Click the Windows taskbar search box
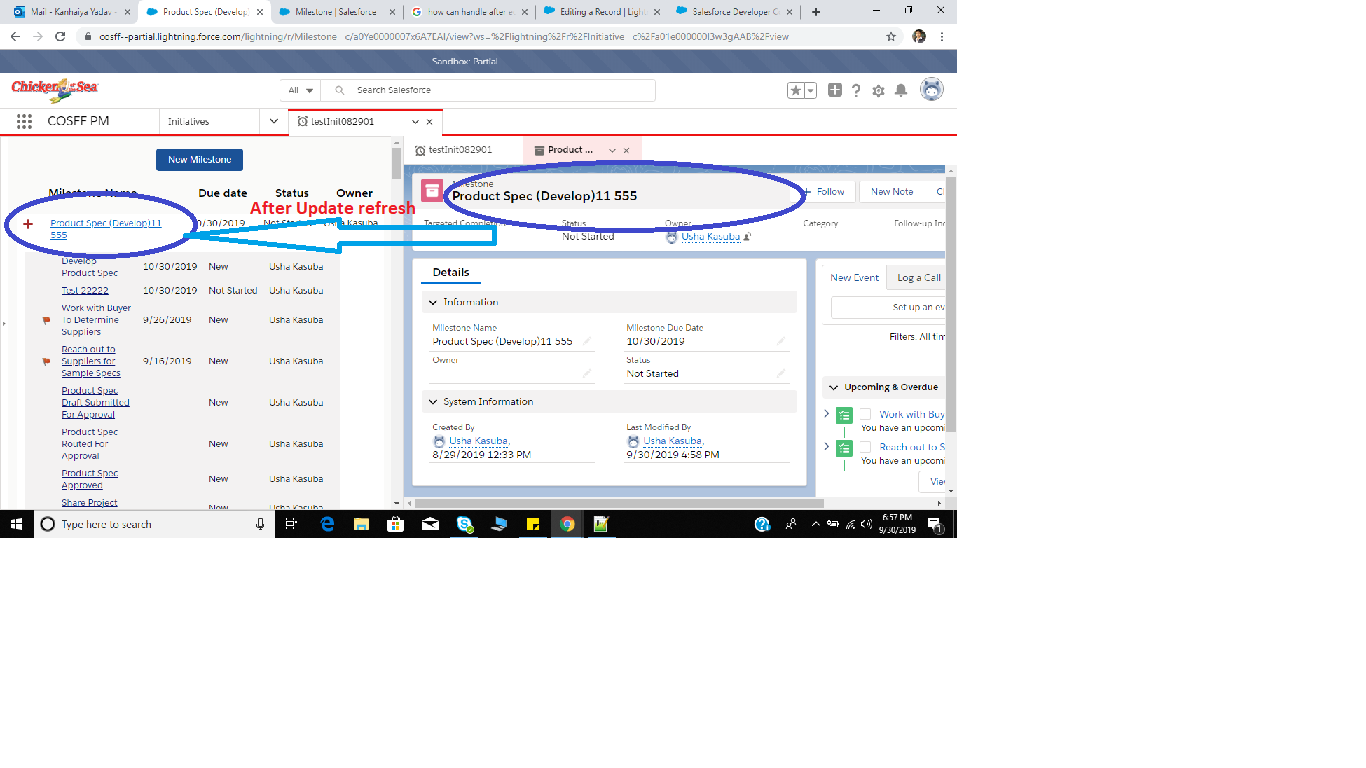 (154, 524)
